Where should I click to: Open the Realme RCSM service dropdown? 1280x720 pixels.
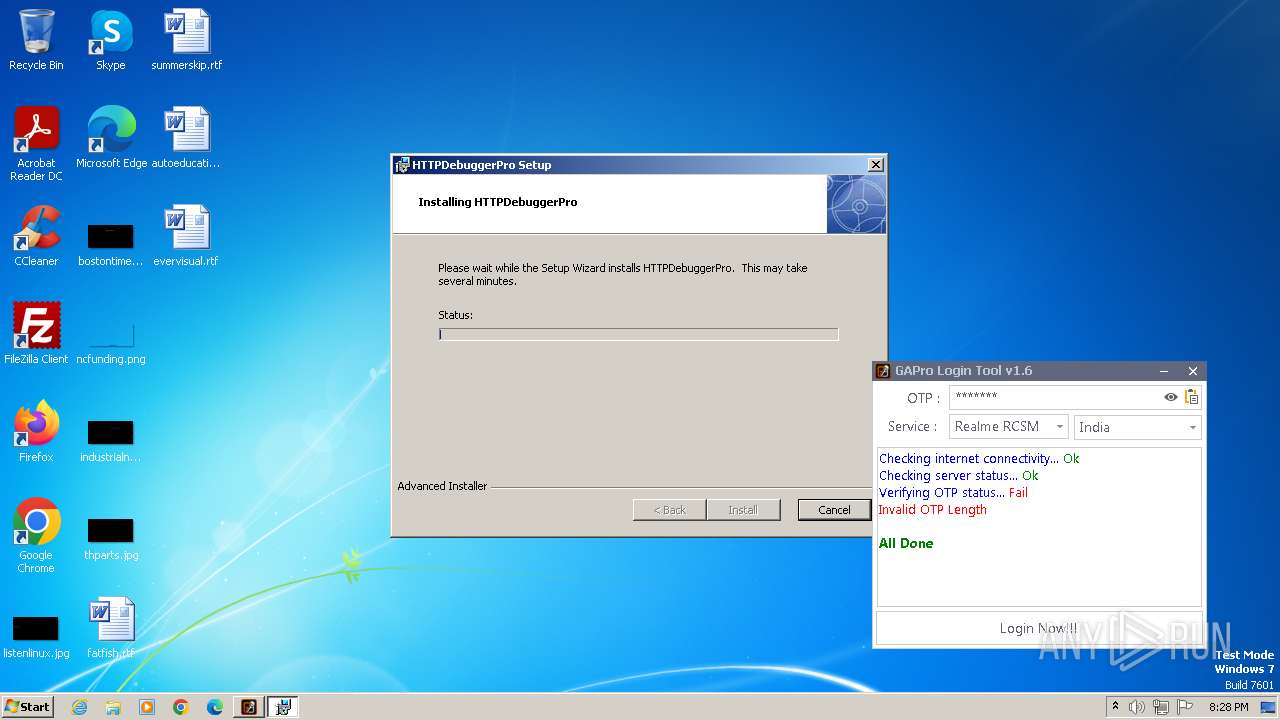pos(1008,427)
